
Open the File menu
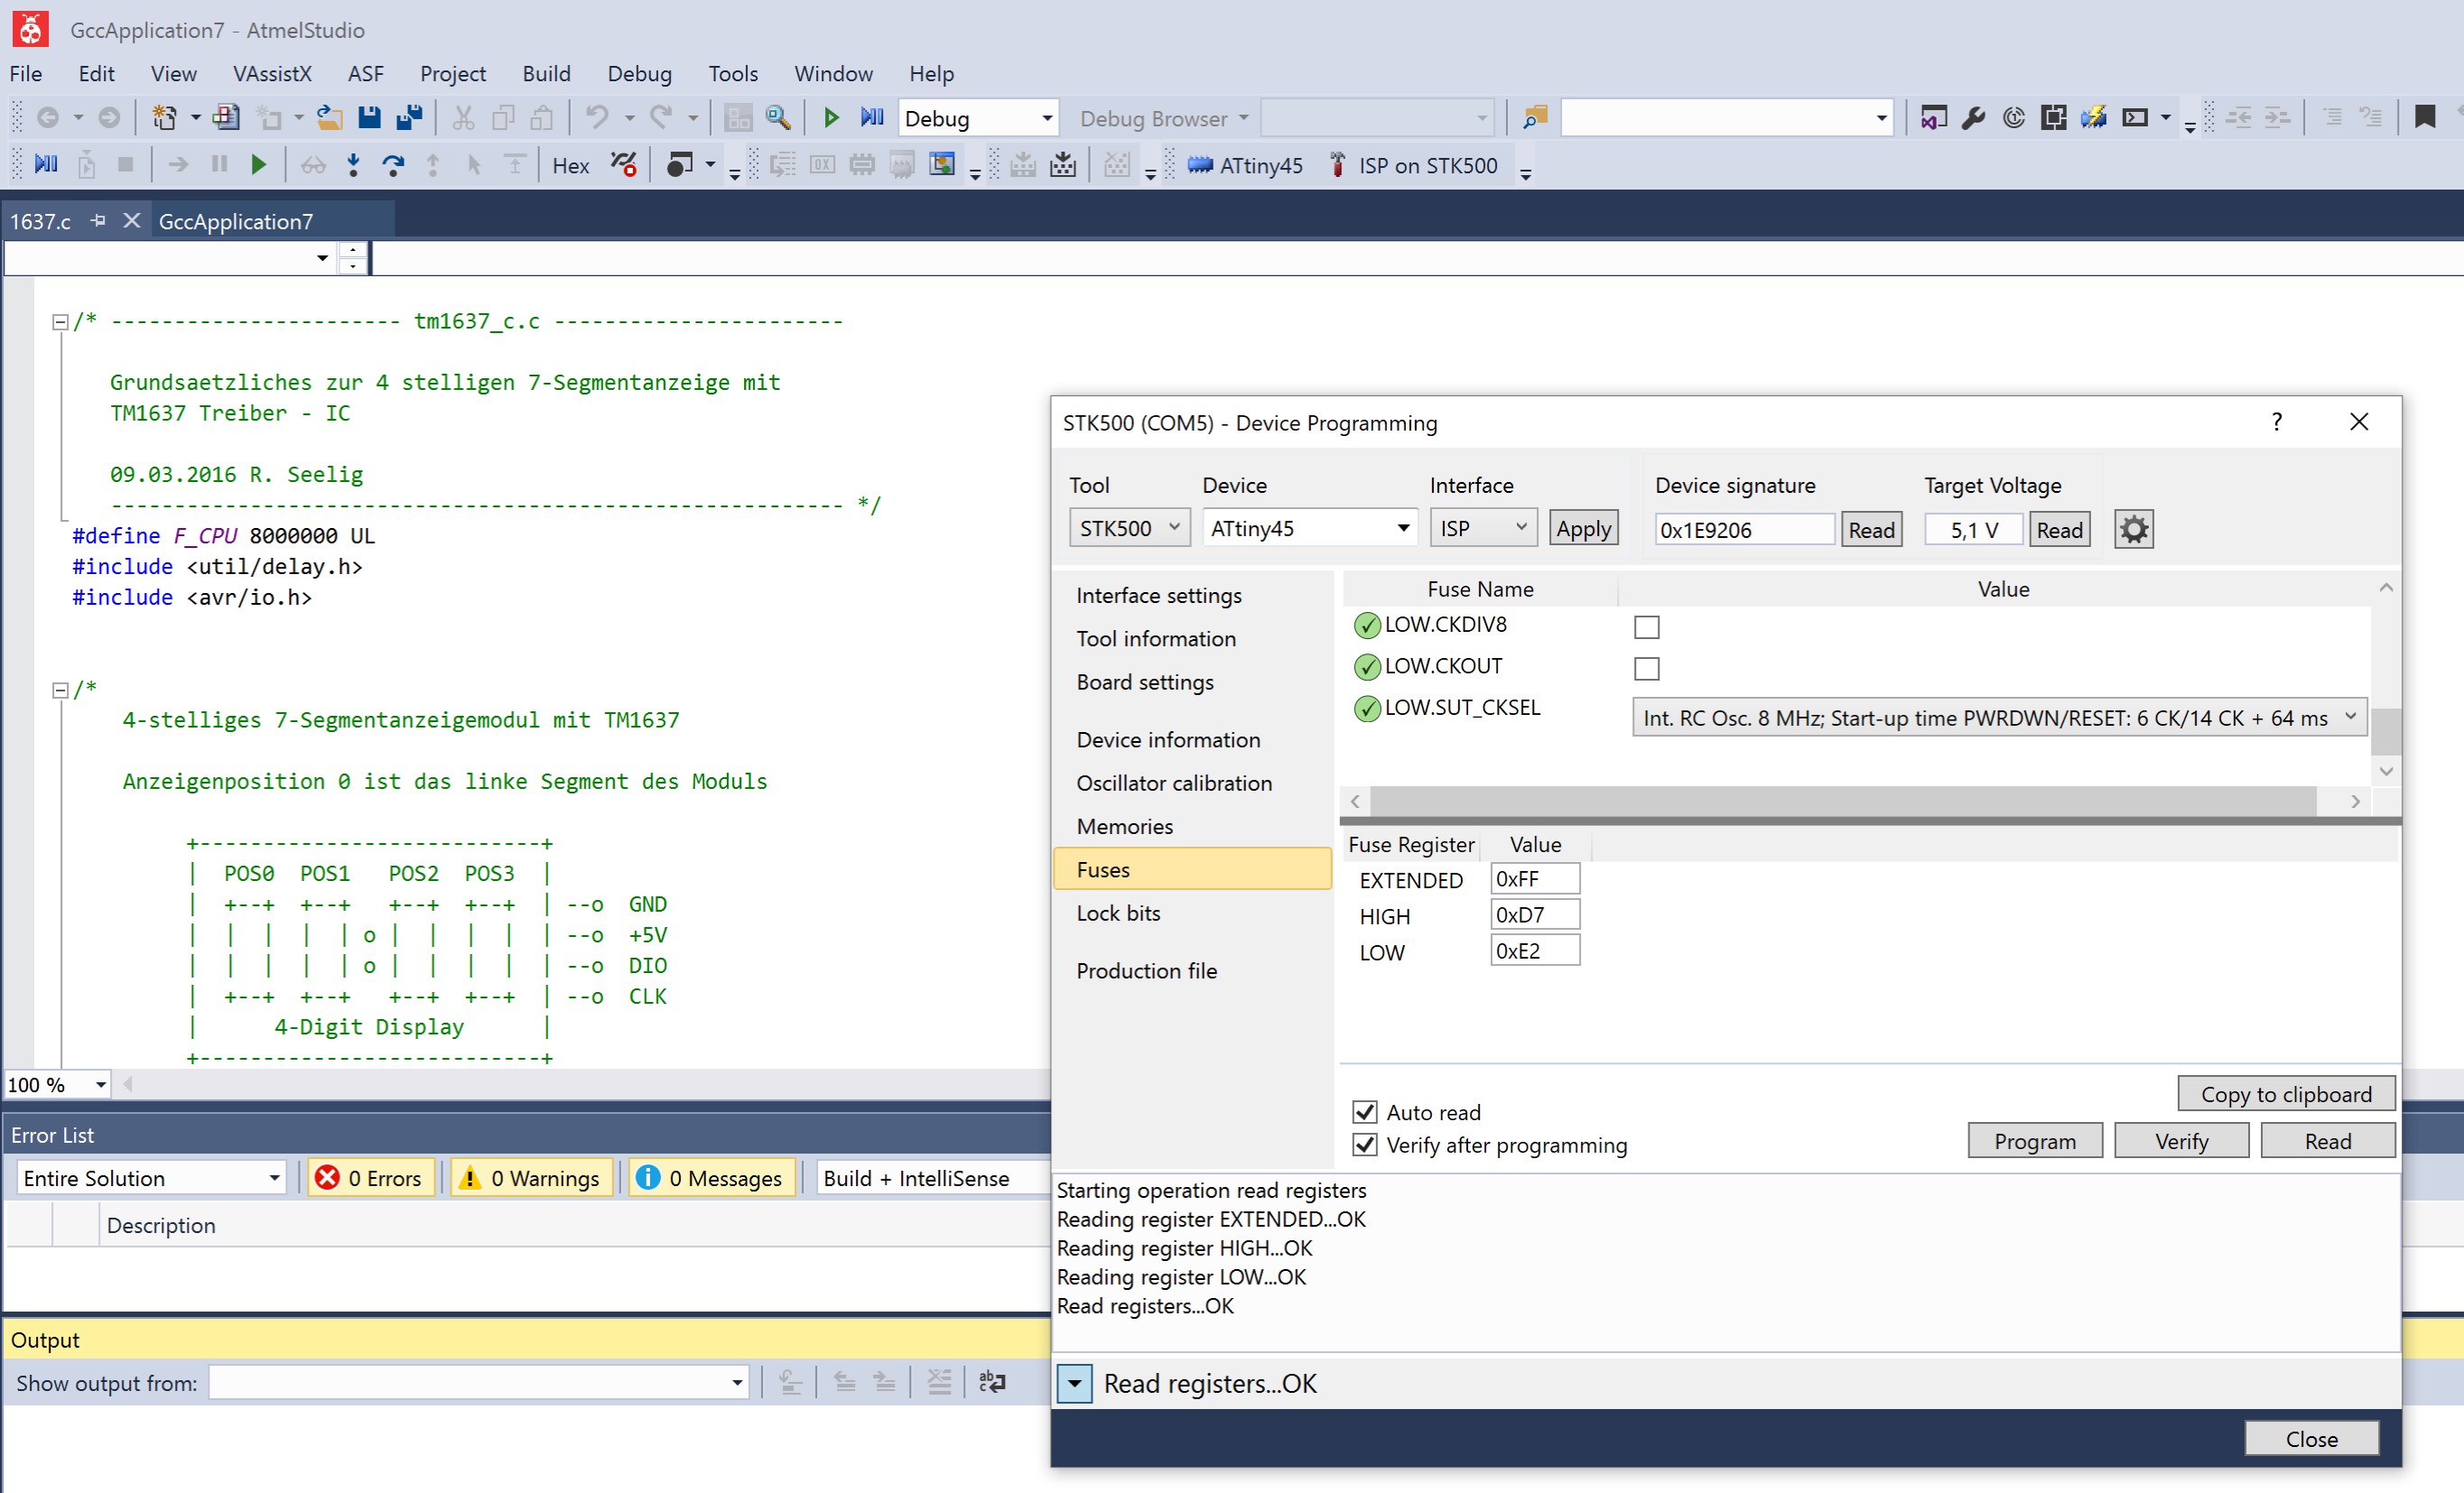pos(26,73)
